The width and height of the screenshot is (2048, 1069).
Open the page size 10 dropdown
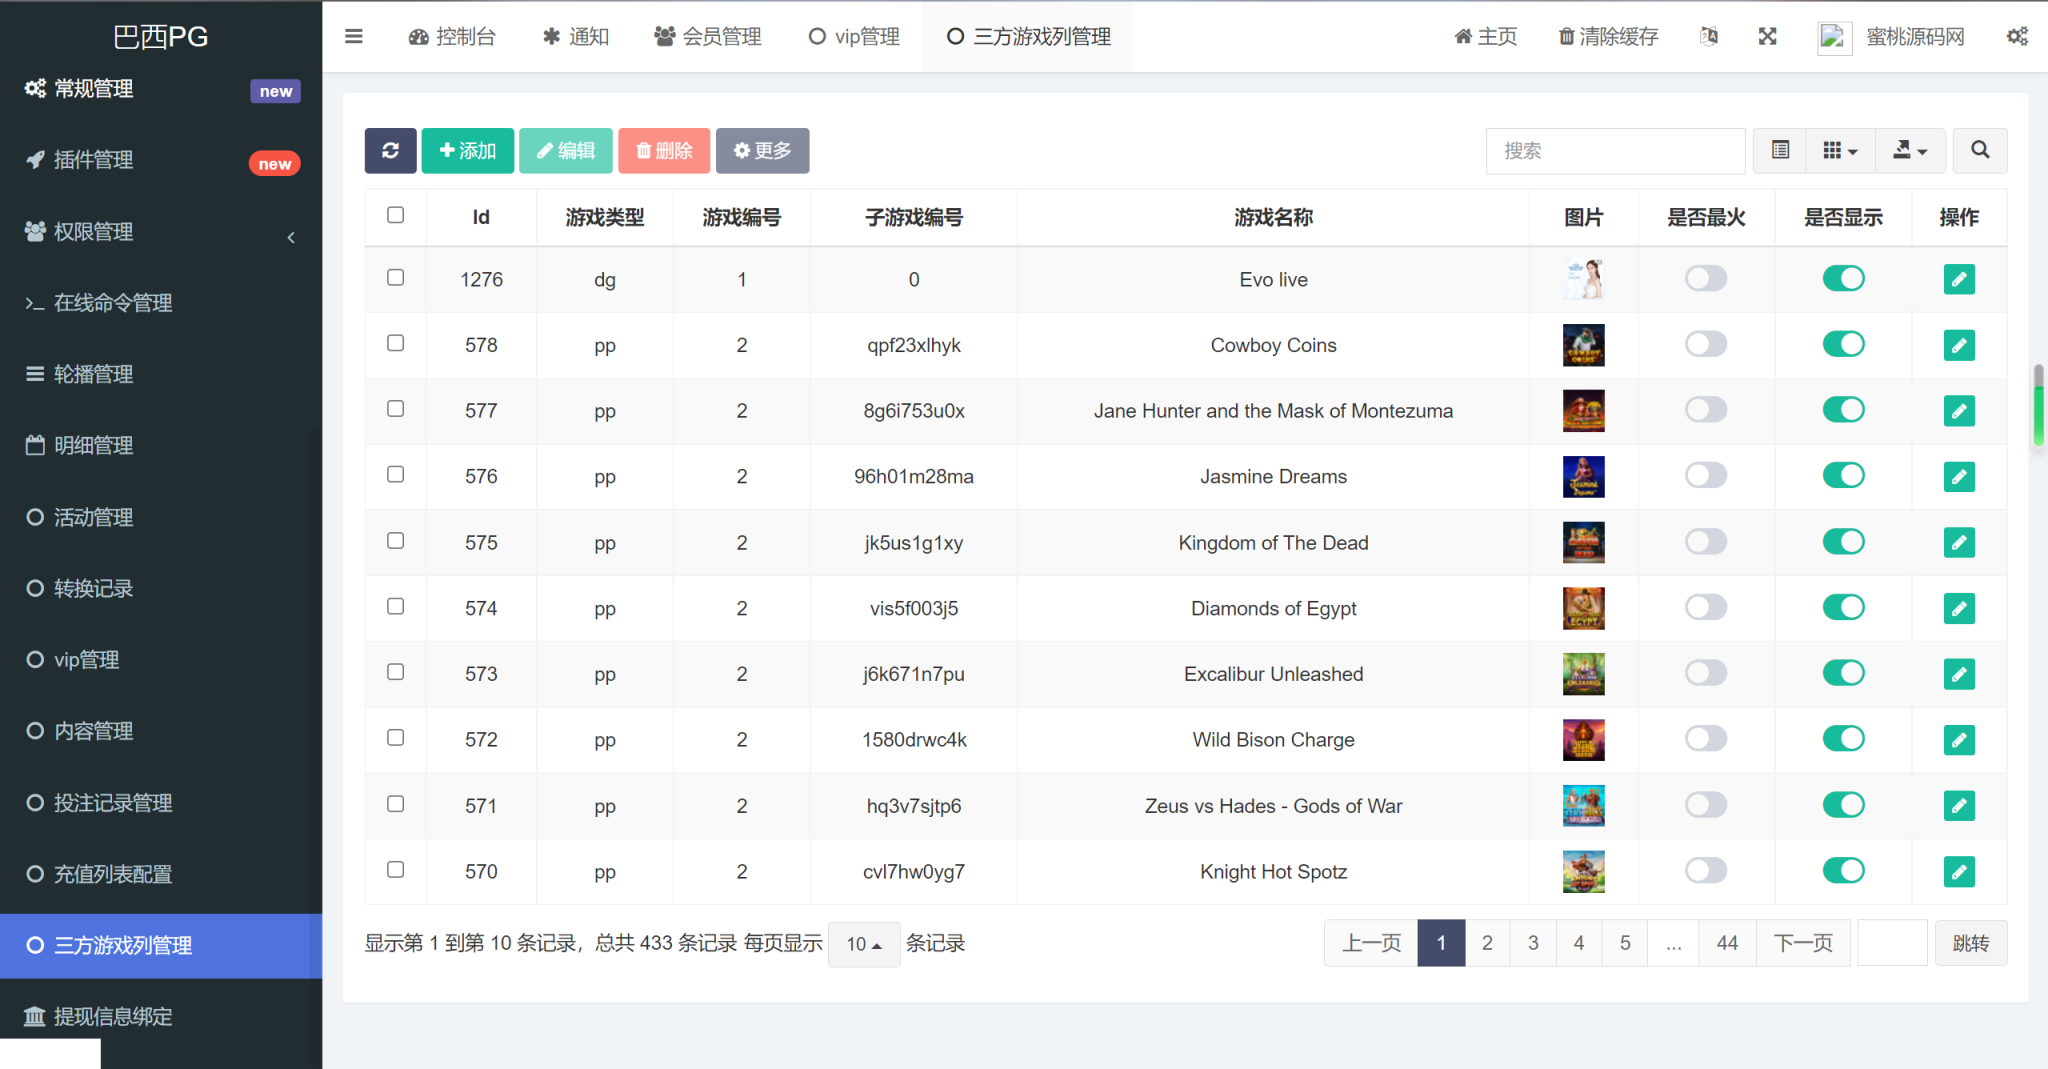[863, 944]
